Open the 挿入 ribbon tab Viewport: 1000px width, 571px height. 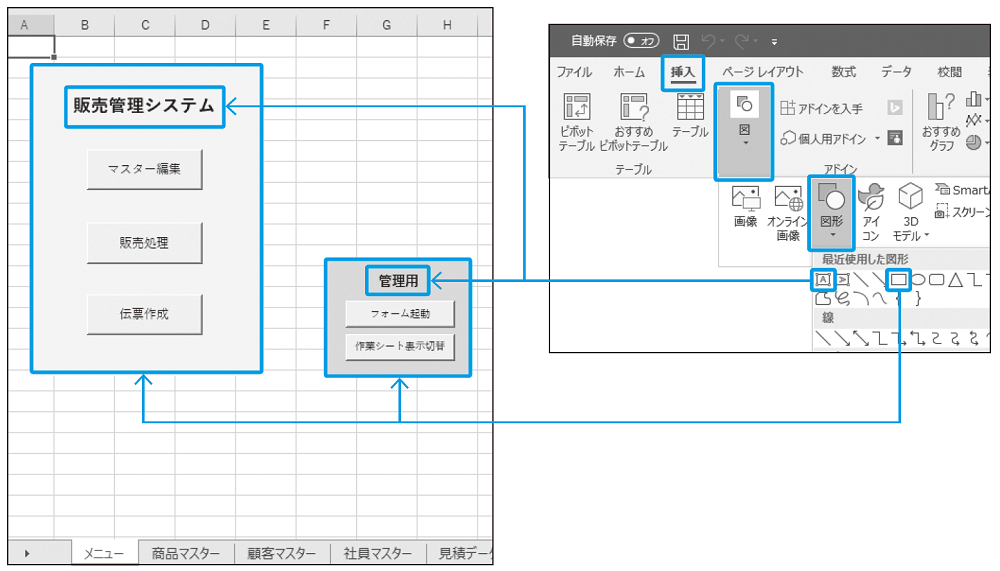point(682,72)
